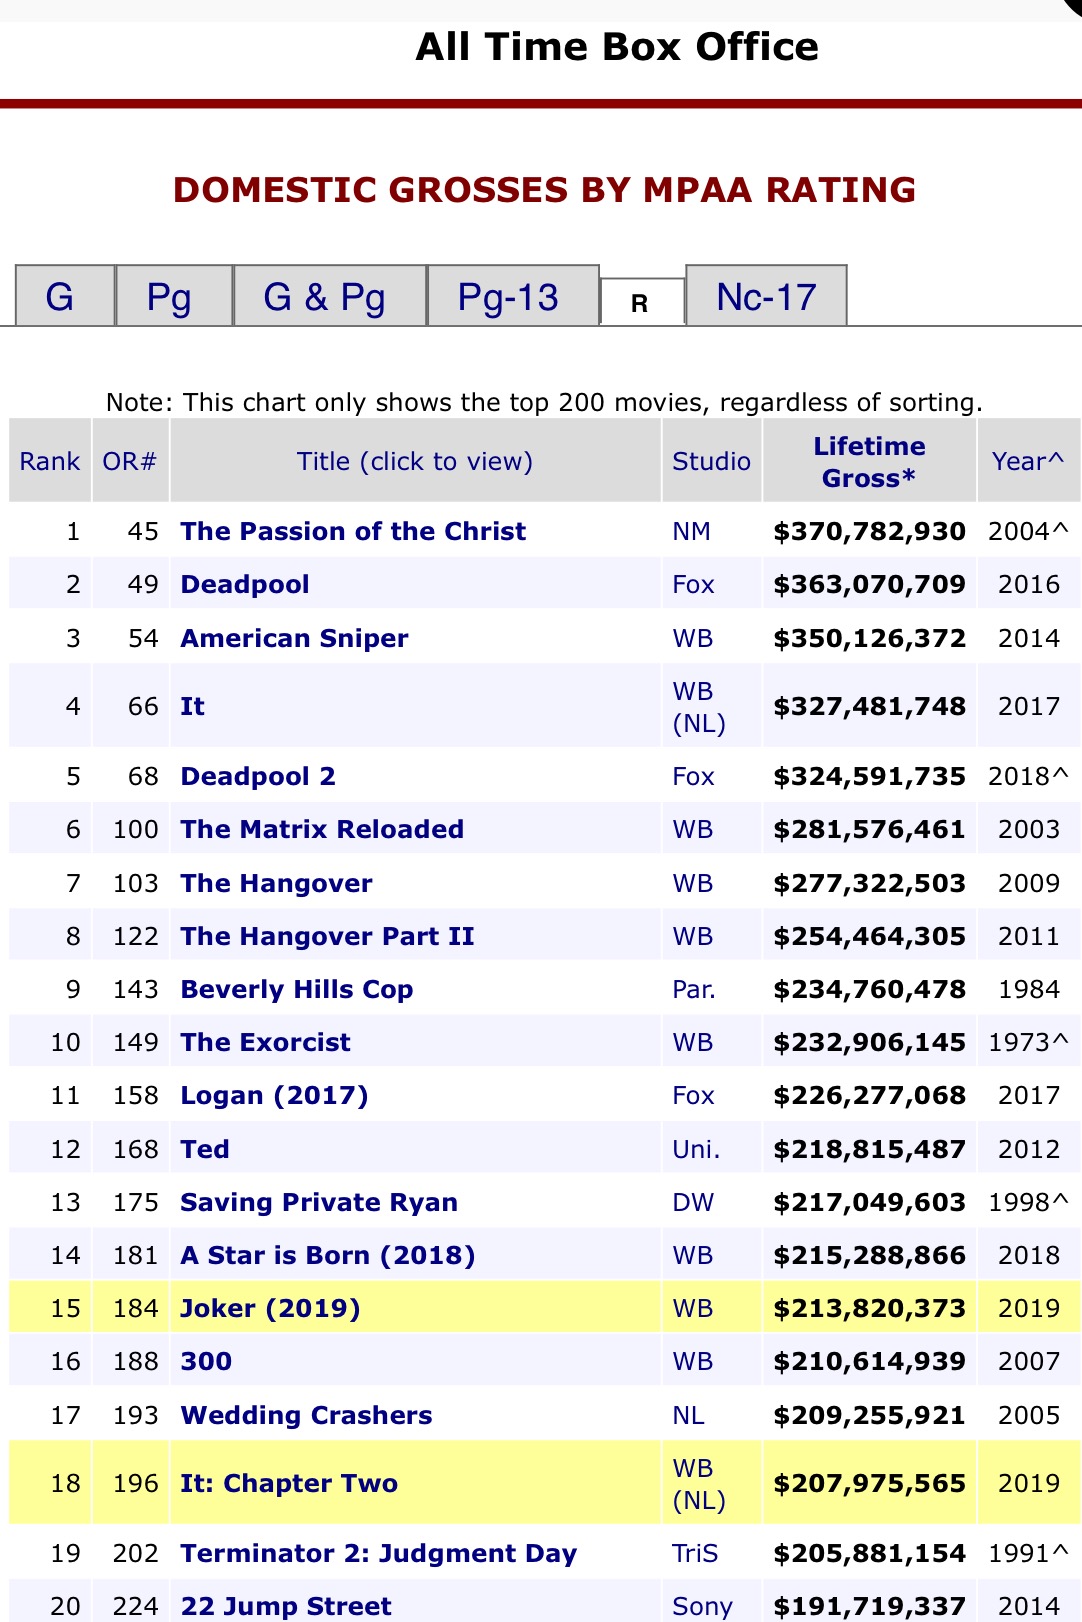Open the Nc-17 rating tab
1082x1622 pixels.
tap(766, 297)
